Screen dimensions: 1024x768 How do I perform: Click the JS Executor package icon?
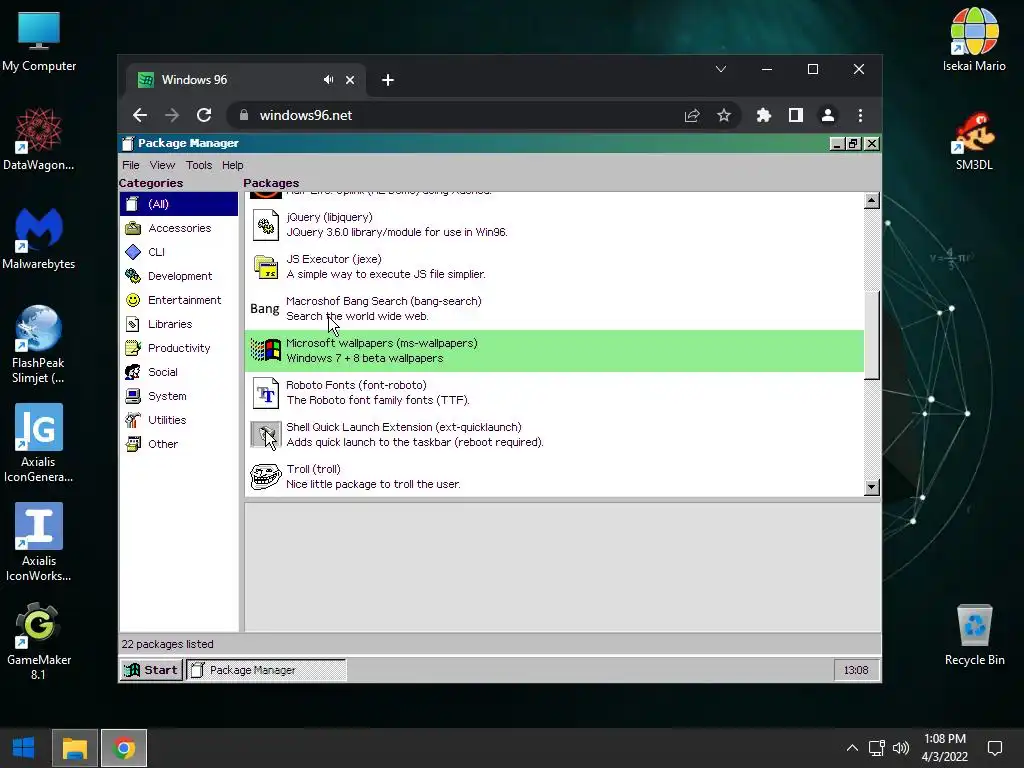(266, 267)
